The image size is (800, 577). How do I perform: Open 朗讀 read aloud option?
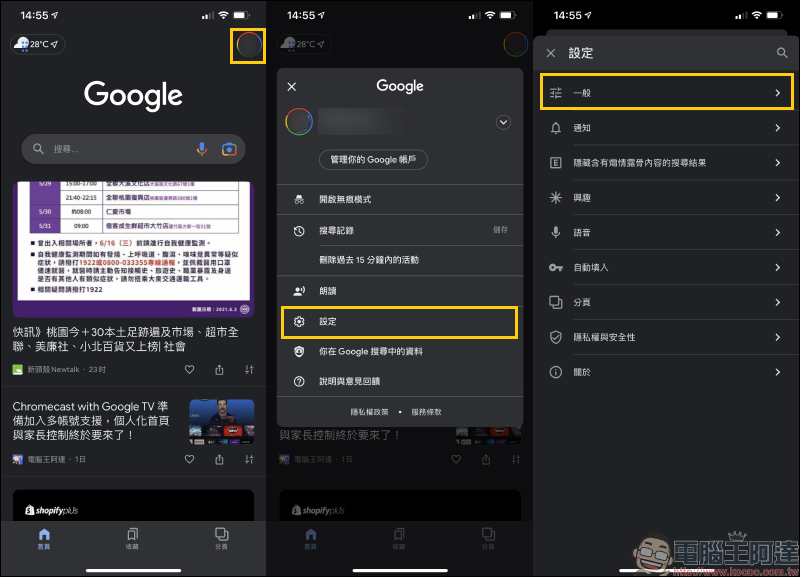400,291
